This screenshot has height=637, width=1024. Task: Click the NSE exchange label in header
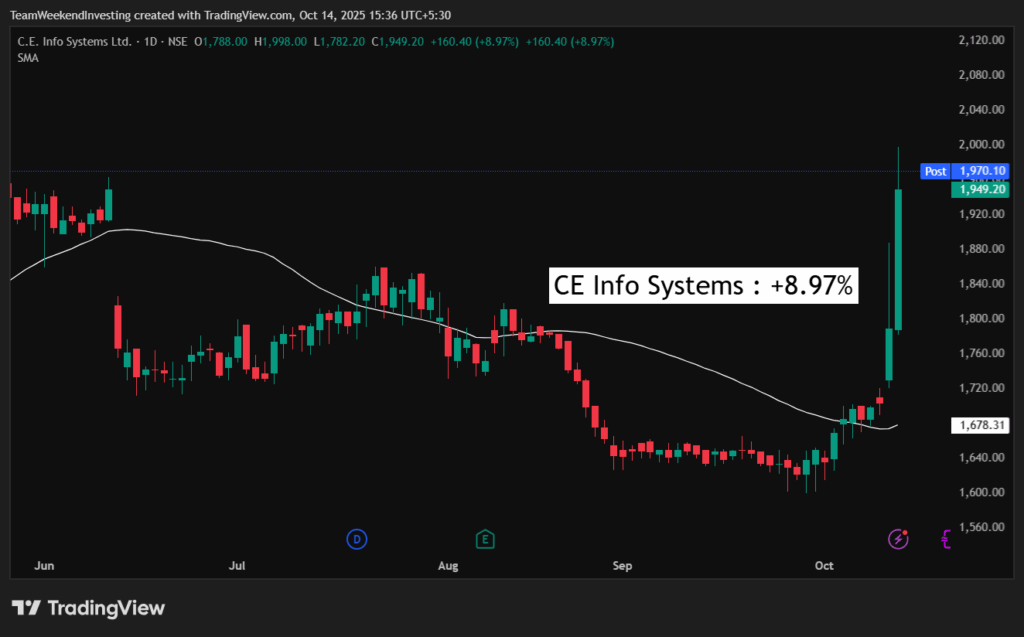point(178,41)
